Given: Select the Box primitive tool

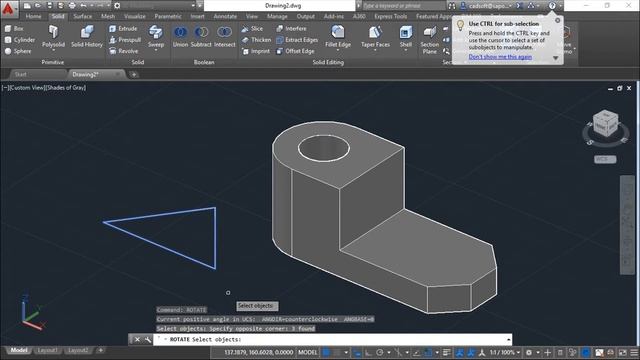Looking at the screenshot, I should pyautogui.click(x=14, y=29).
